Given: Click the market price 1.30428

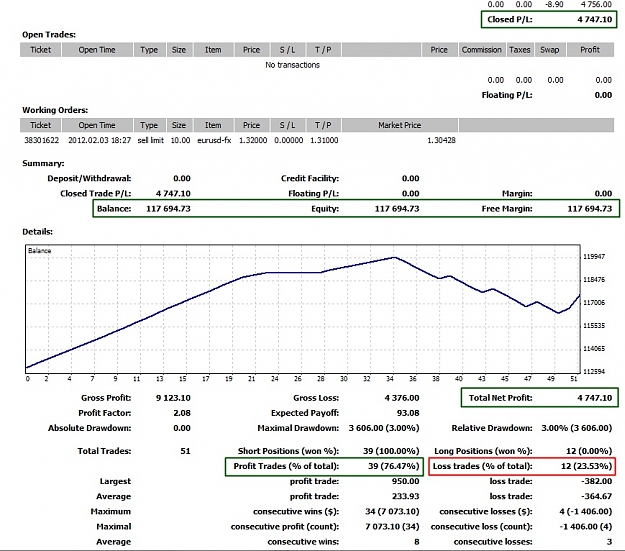Looking at the screenshot, I should pos(441,140).
